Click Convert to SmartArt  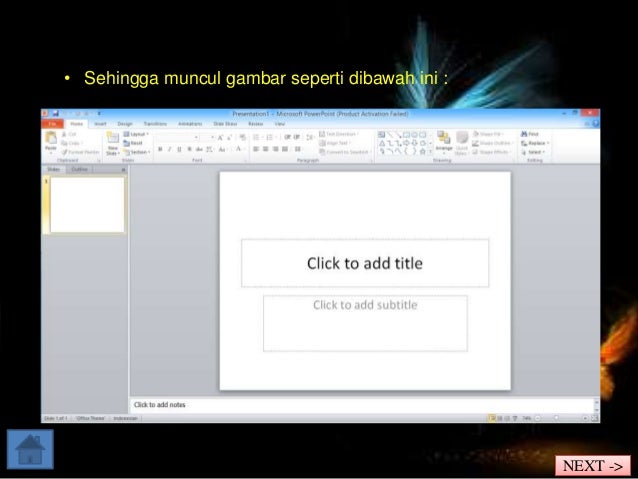coord(345,152)
